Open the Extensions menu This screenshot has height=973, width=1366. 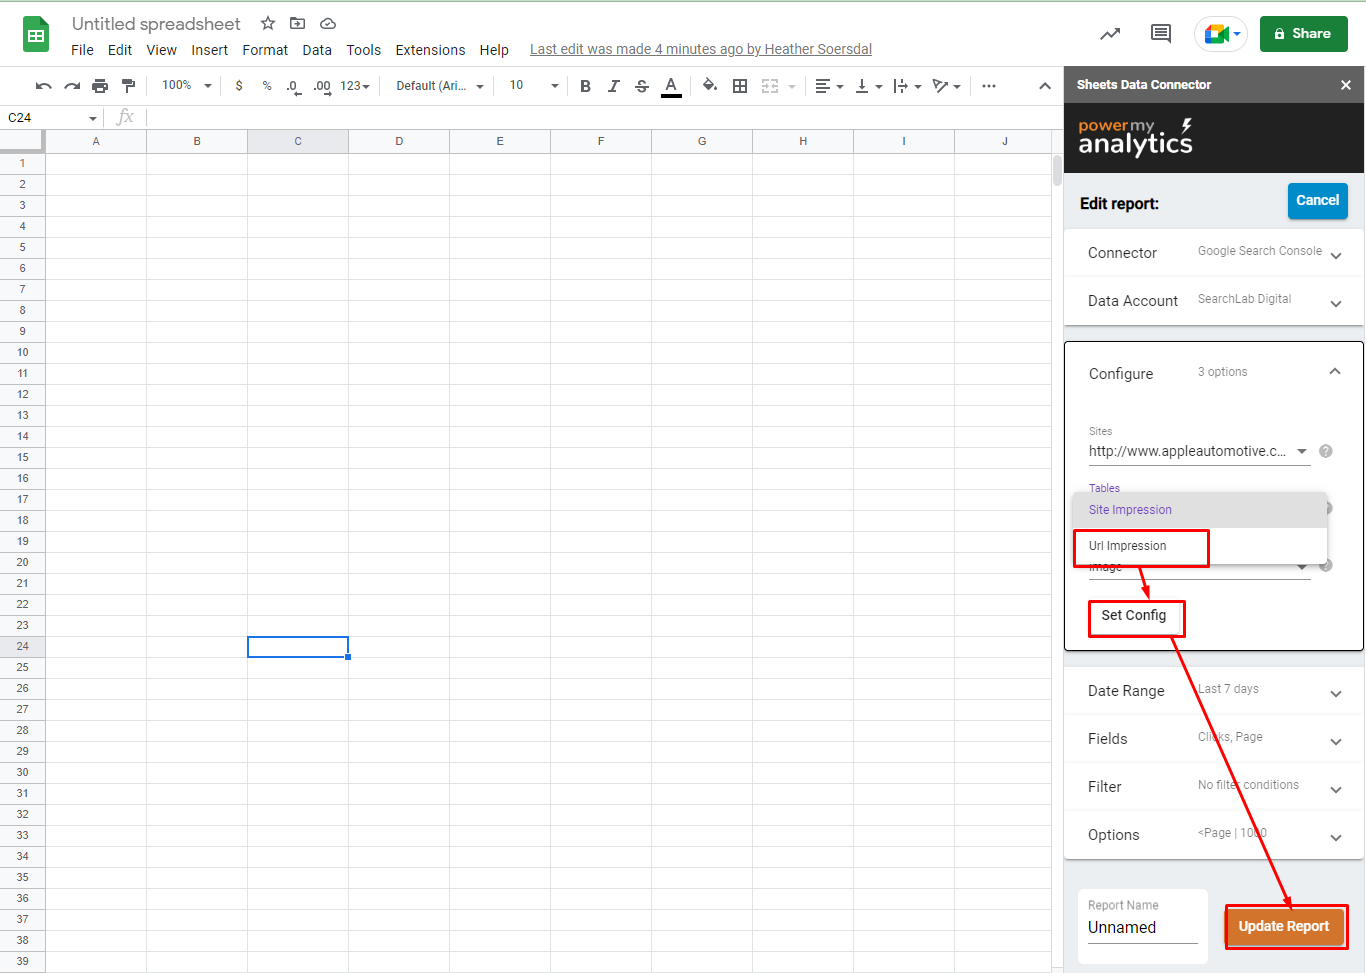point(430,50)
